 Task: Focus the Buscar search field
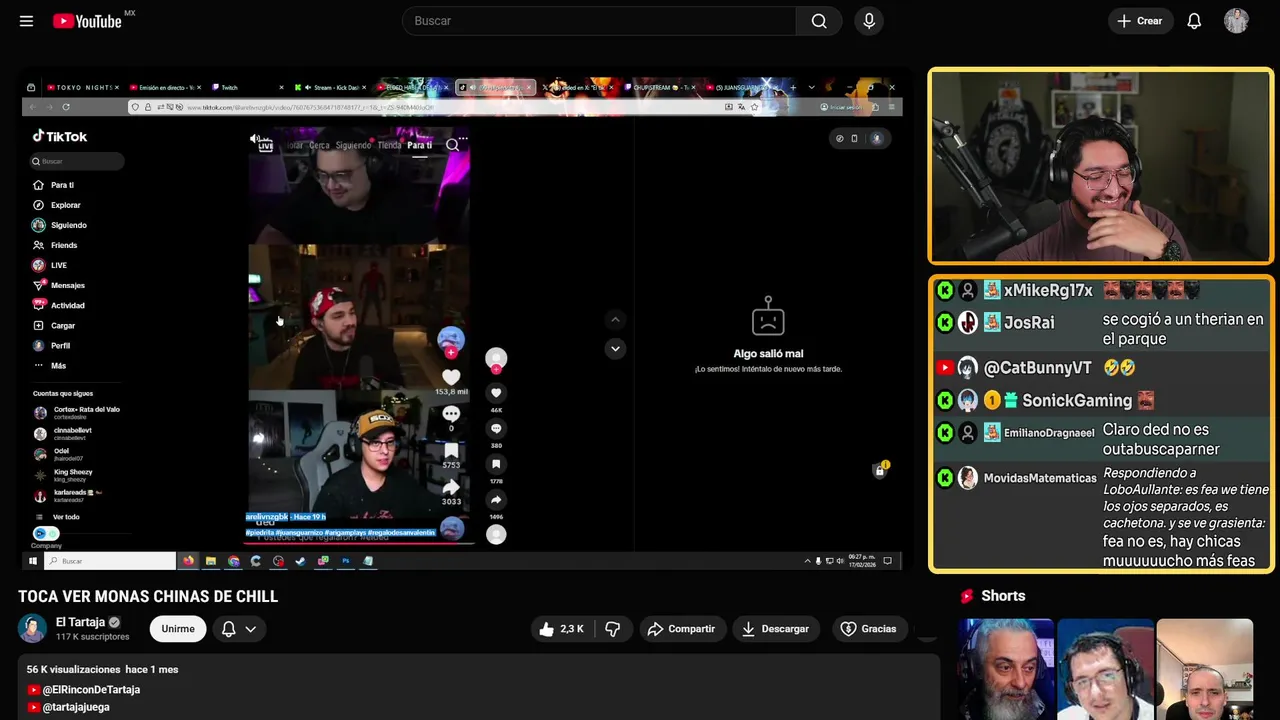click(x=599, y=21)
